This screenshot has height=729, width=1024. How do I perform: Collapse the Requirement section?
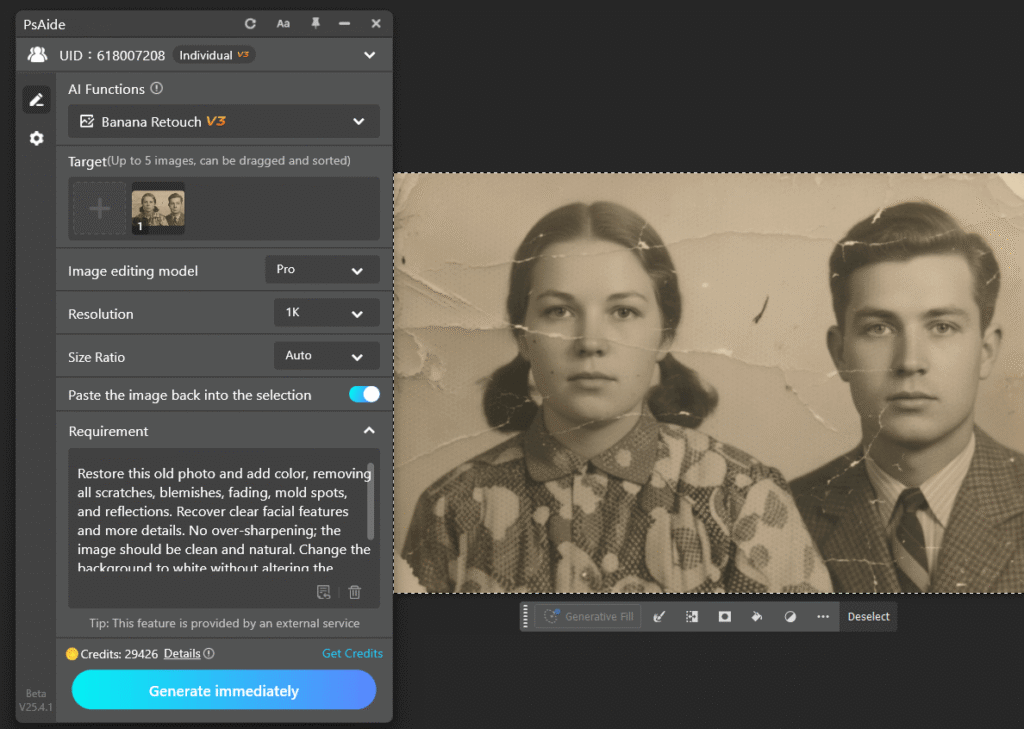370,430
